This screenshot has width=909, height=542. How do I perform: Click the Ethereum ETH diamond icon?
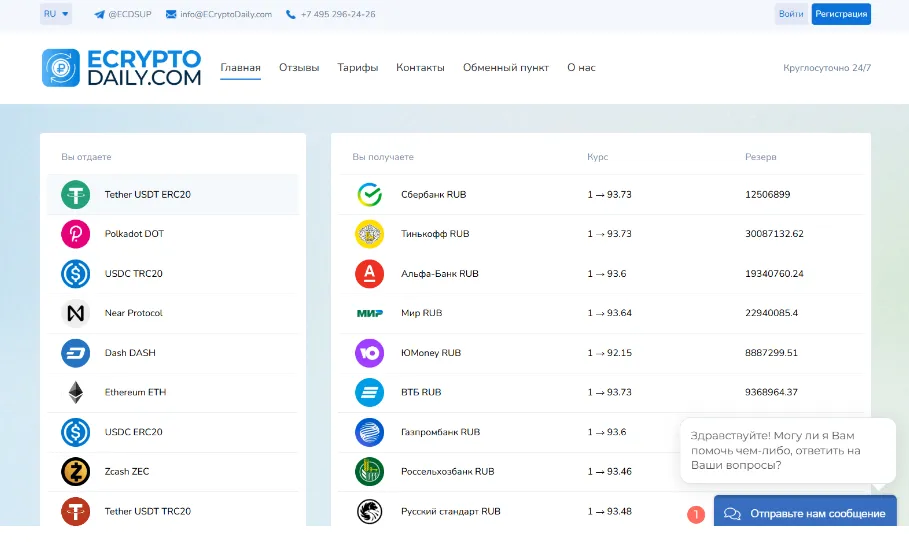point(75,392)
